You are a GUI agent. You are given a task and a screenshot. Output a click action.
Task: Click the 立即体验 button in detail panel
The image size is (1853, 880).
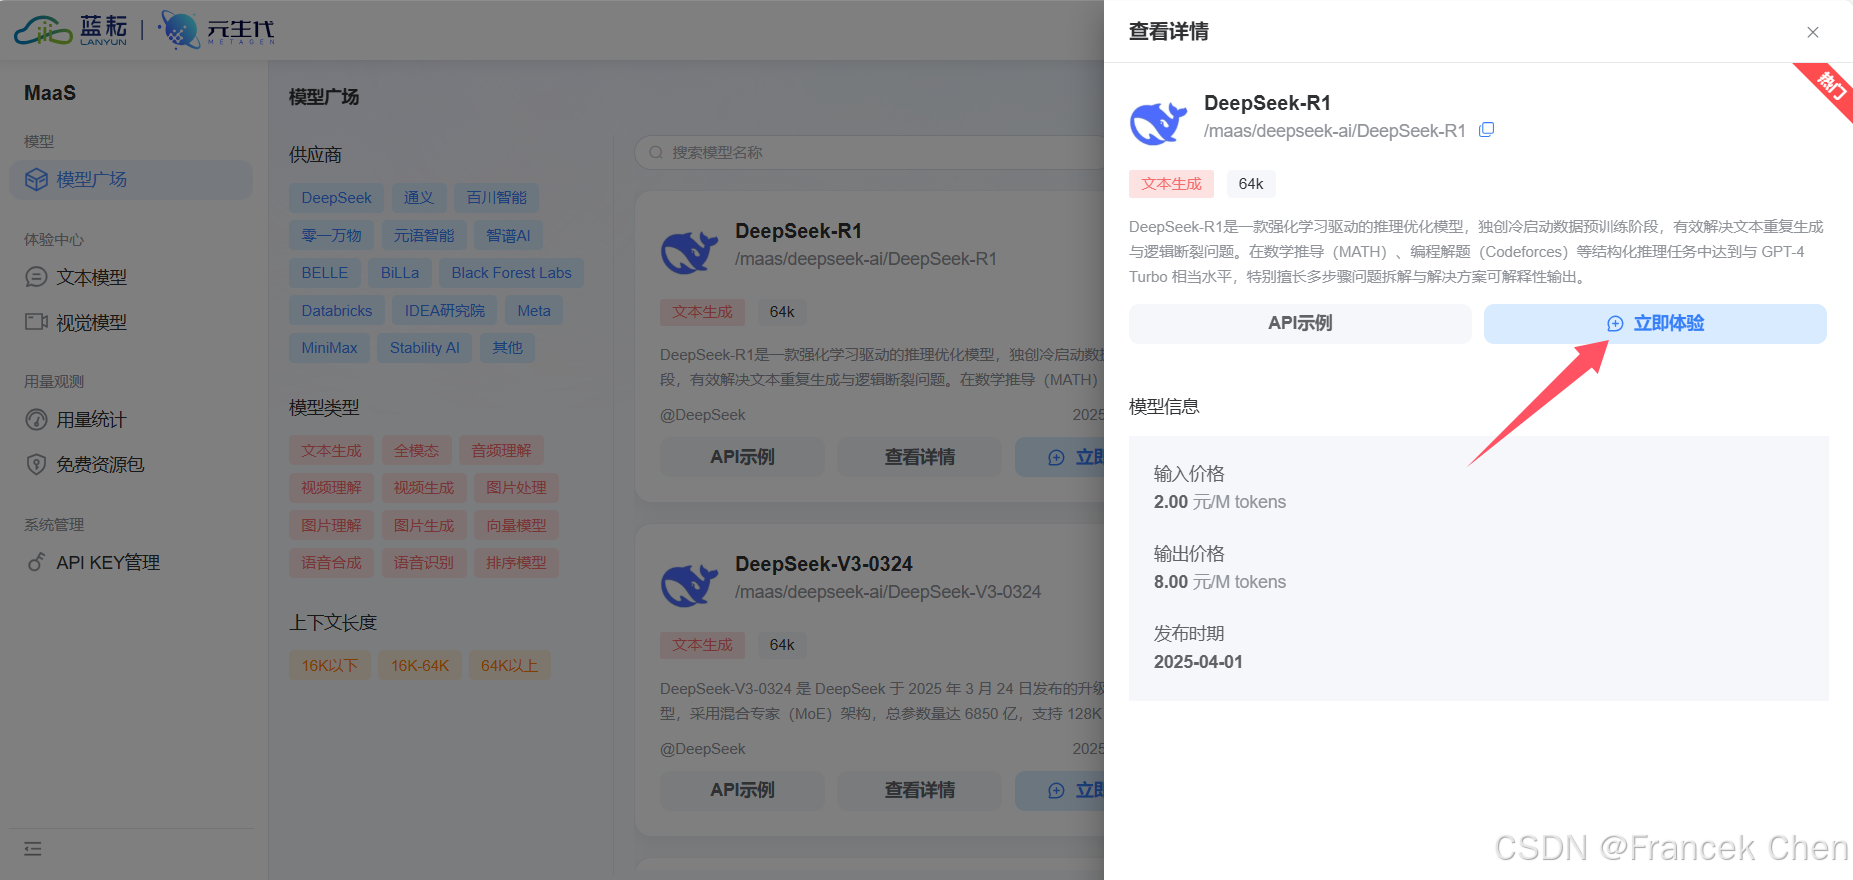coord(1655,323)
